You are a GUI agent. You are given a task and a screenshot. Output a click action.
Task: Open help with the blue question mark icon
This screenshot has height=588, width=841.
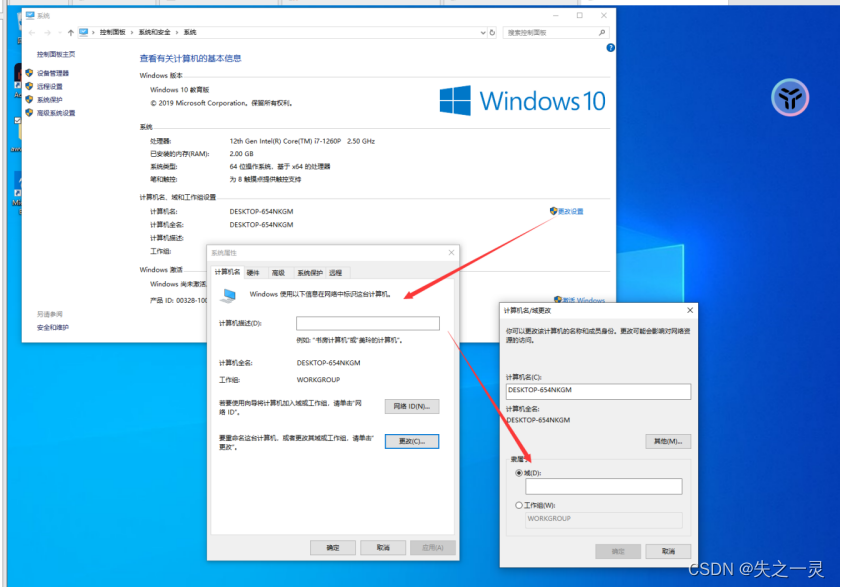pyautogui.click(x=610, y=48)
